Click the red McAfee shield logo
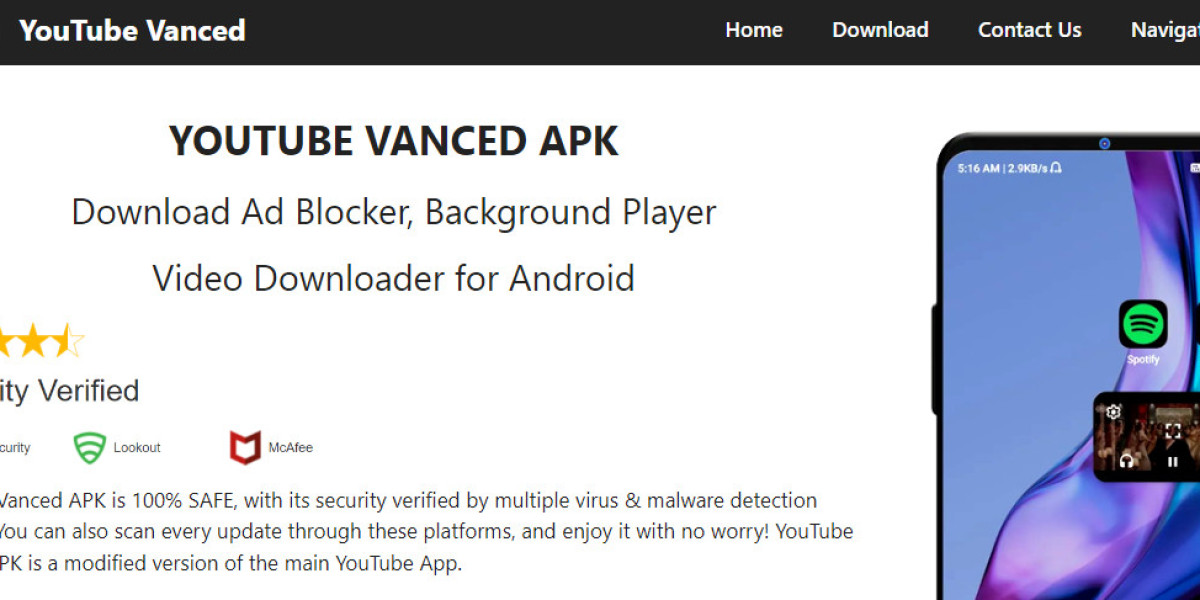 [x=245, y=448]
